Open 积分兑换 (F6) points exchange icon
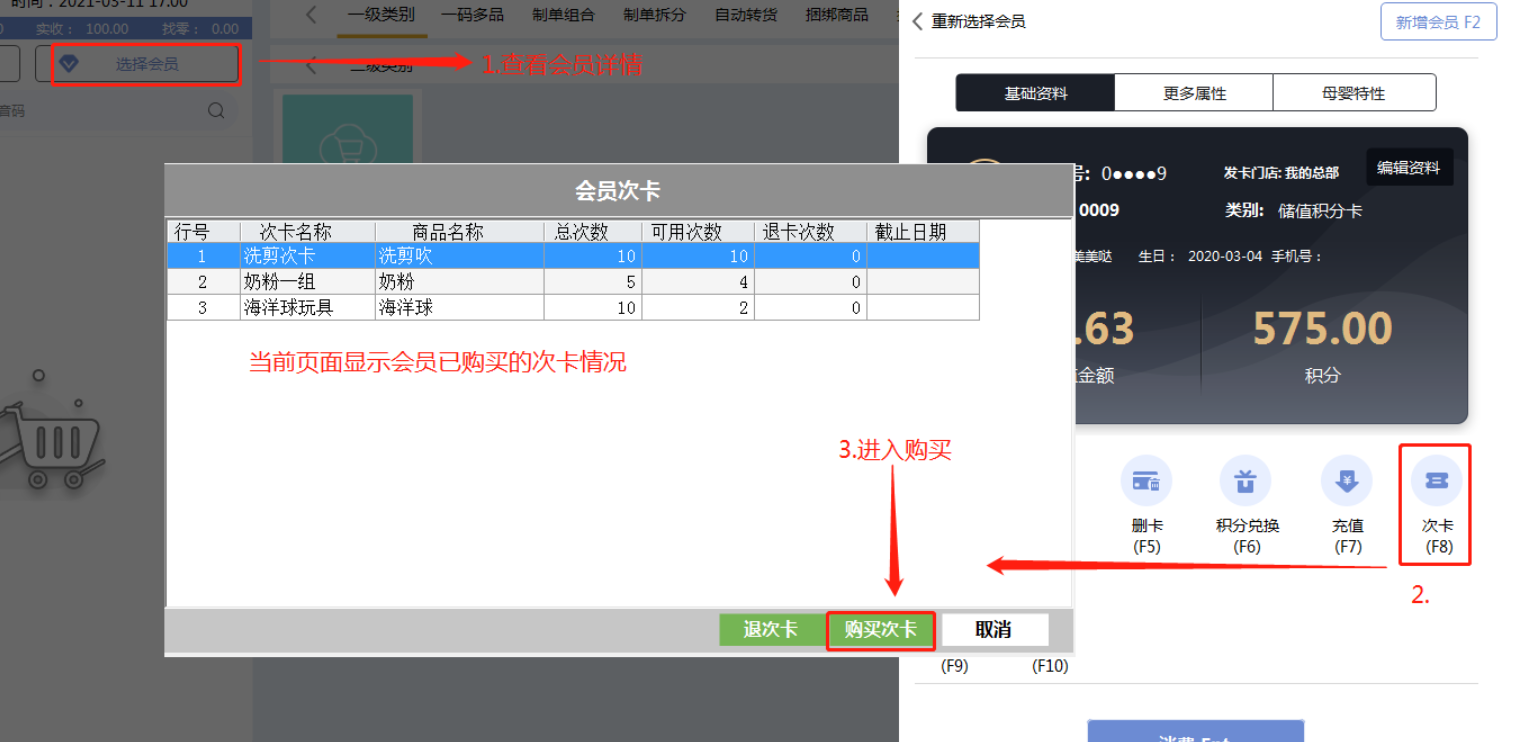 (x=1245, y=480)
